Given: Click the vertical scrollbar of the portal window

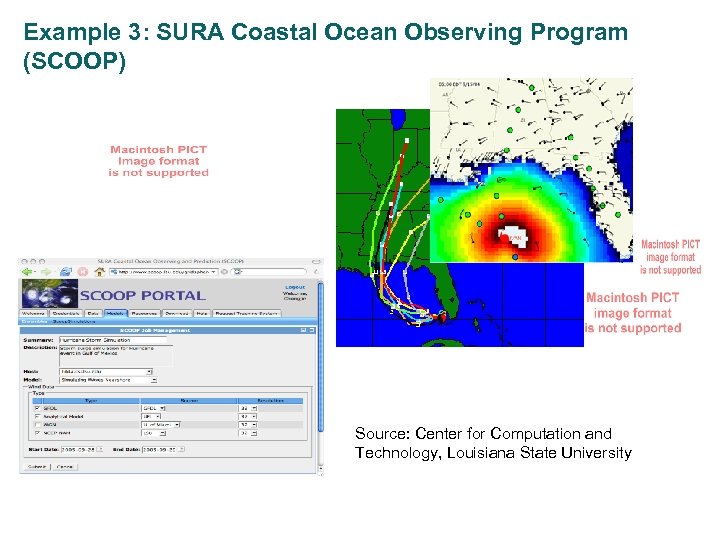Looking at the screenshot, I should (x=321, y=357).
